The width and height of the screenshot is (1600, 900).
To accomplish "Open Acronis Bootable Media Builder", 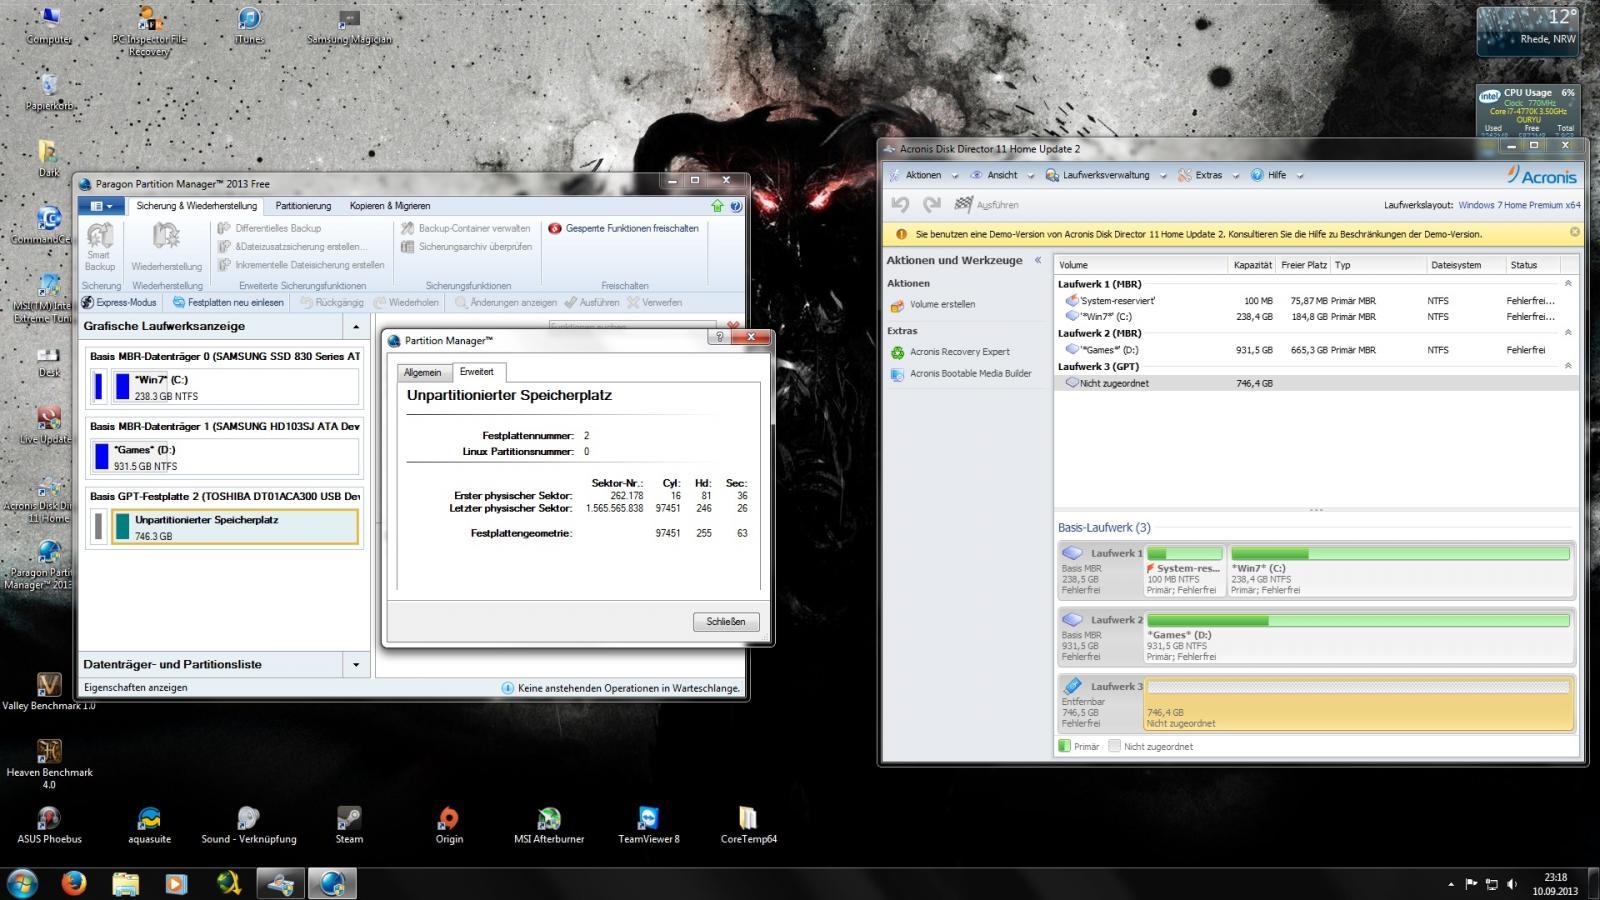I will click(961, 374).
